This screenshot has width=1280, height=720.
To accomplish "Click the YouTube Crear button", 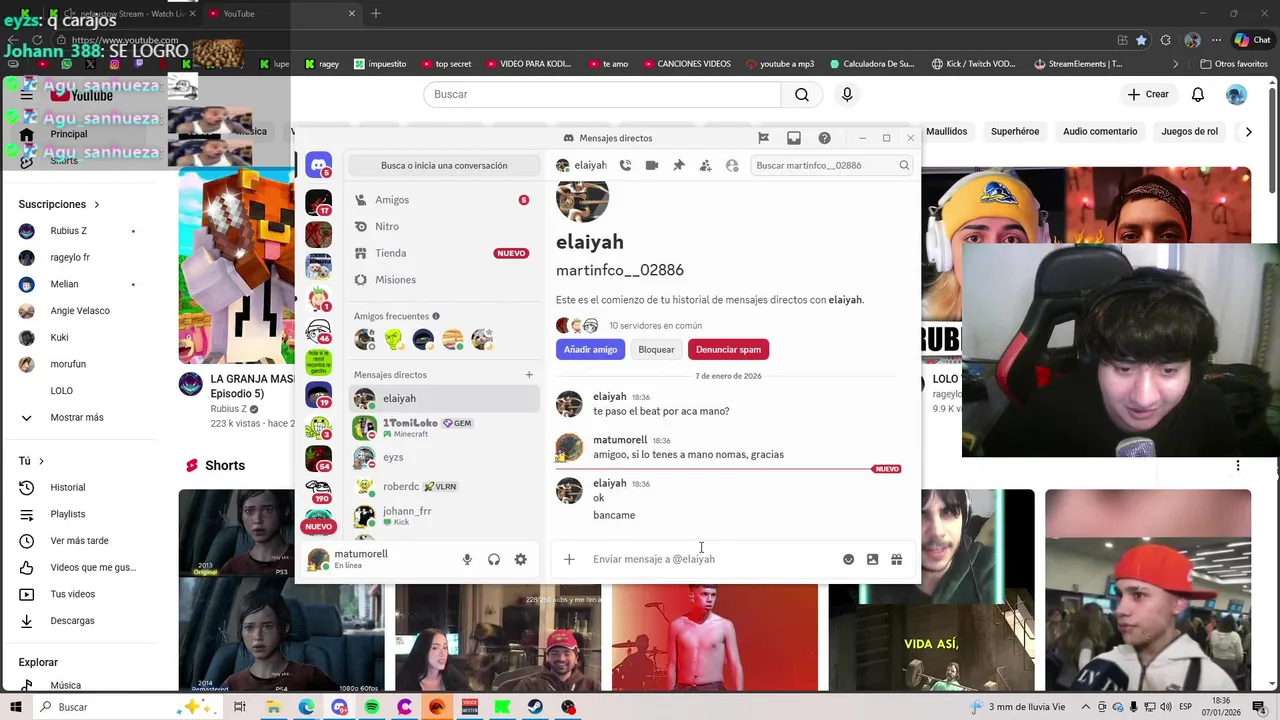I will tap(1148, 94).
